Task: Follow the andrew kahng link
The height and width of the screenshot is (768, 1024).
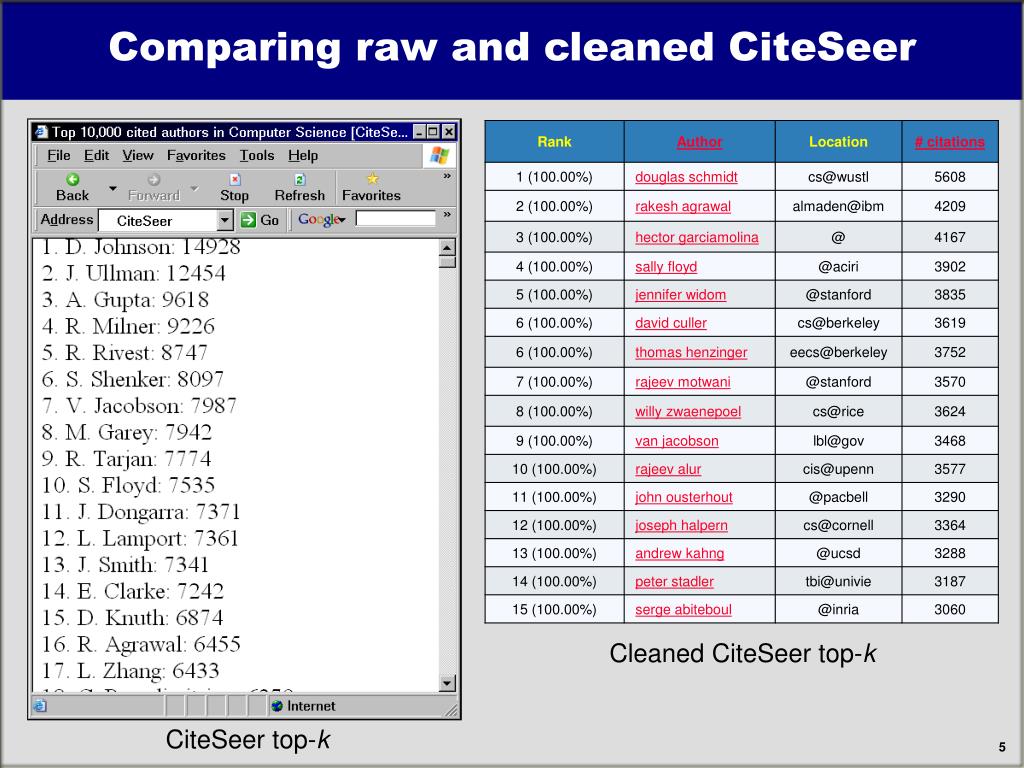Action: (680, 553)
